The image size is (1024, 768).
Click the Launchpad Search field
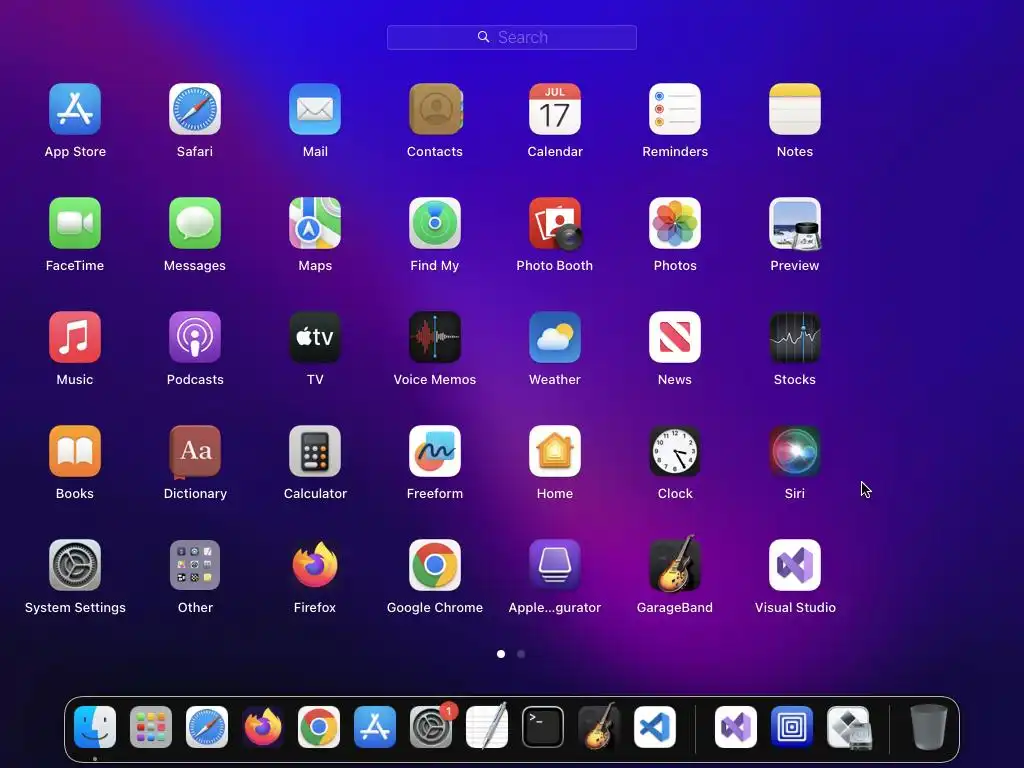click(x=511, y=37)
